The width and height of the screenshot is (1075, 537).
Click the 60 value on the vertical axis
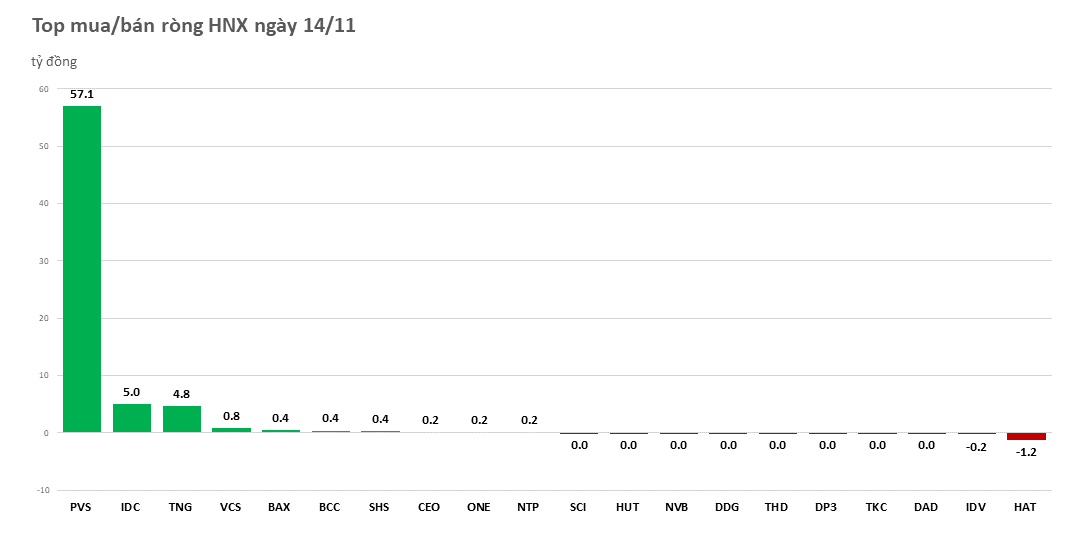[43, 89]
